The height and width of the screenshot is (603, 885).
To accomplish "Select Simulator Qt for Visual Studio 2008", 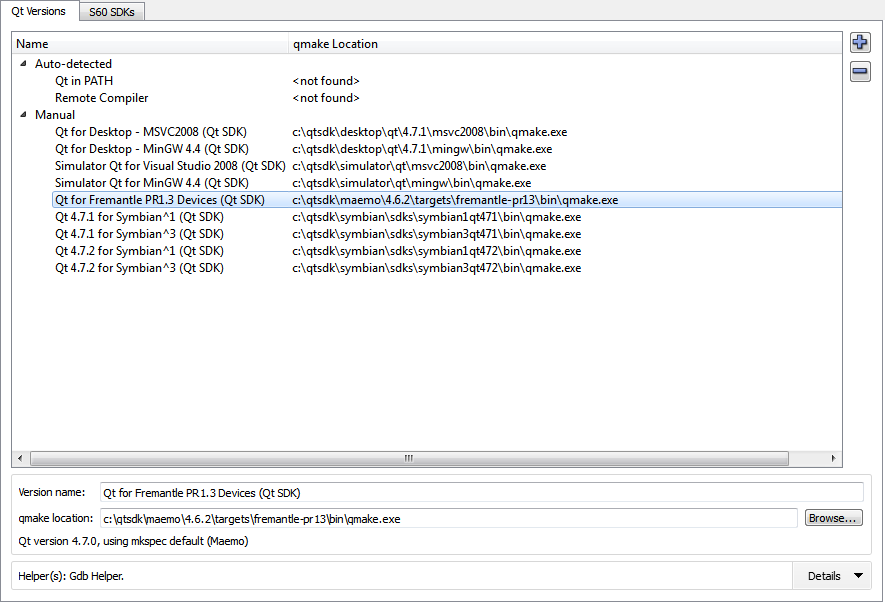I will click(170, 165).
